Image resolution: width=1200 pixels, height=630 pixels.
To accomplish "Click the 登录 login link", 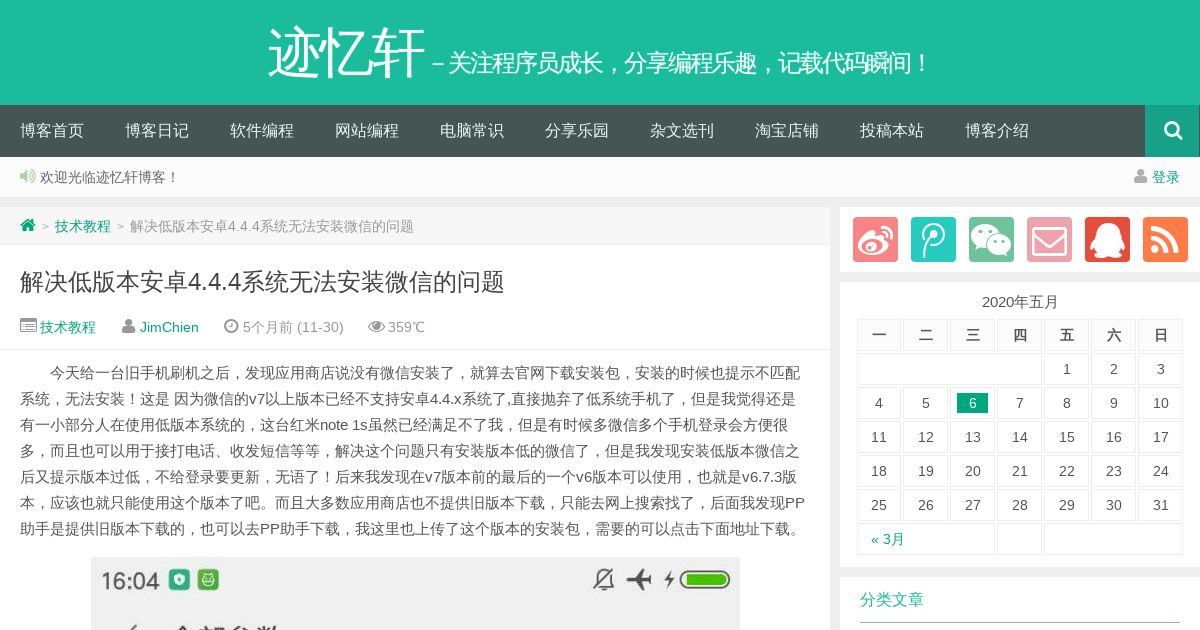I will (x=1166, y=177).
